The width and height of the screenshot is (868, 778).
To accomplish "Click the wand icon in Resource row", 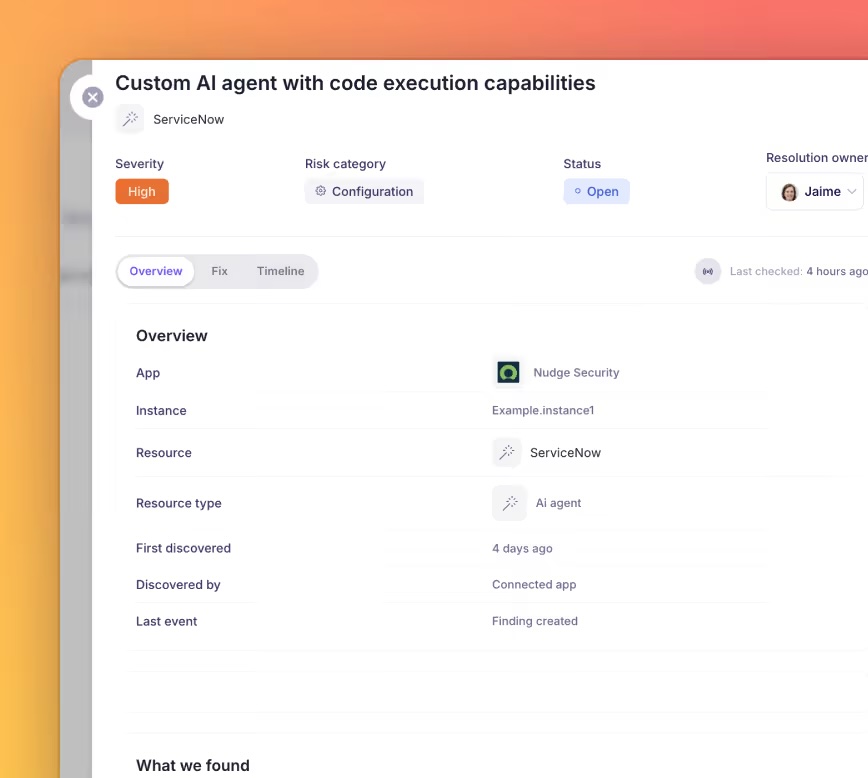I will pyautogui.click(x=507, y=452).
